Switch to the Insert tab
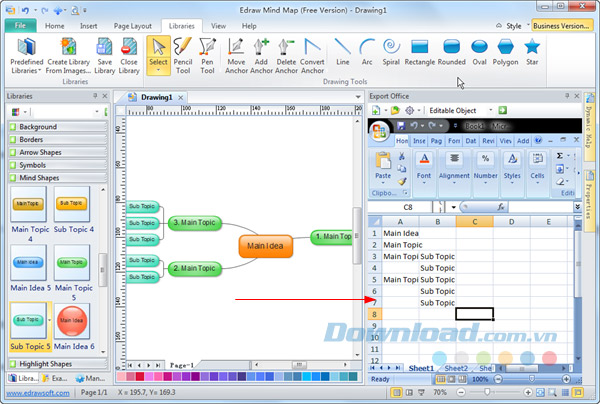The image size is (600, 404). pos(88,26)
